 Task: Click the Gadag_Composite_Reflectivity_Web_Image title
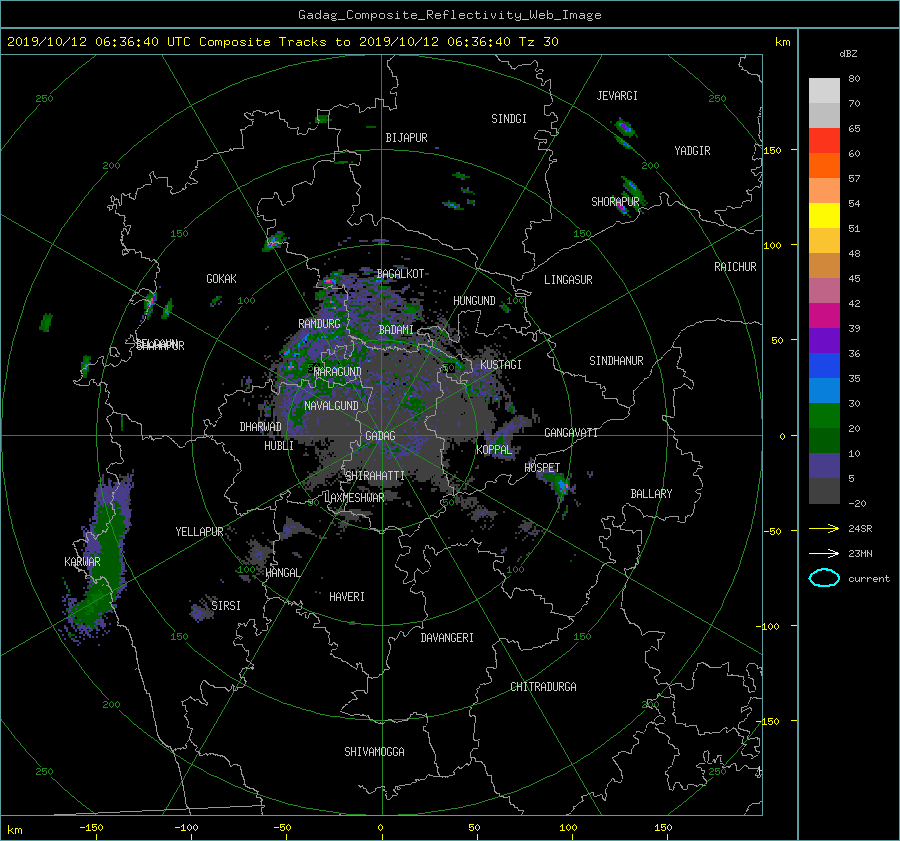click(x=449, y=14)
